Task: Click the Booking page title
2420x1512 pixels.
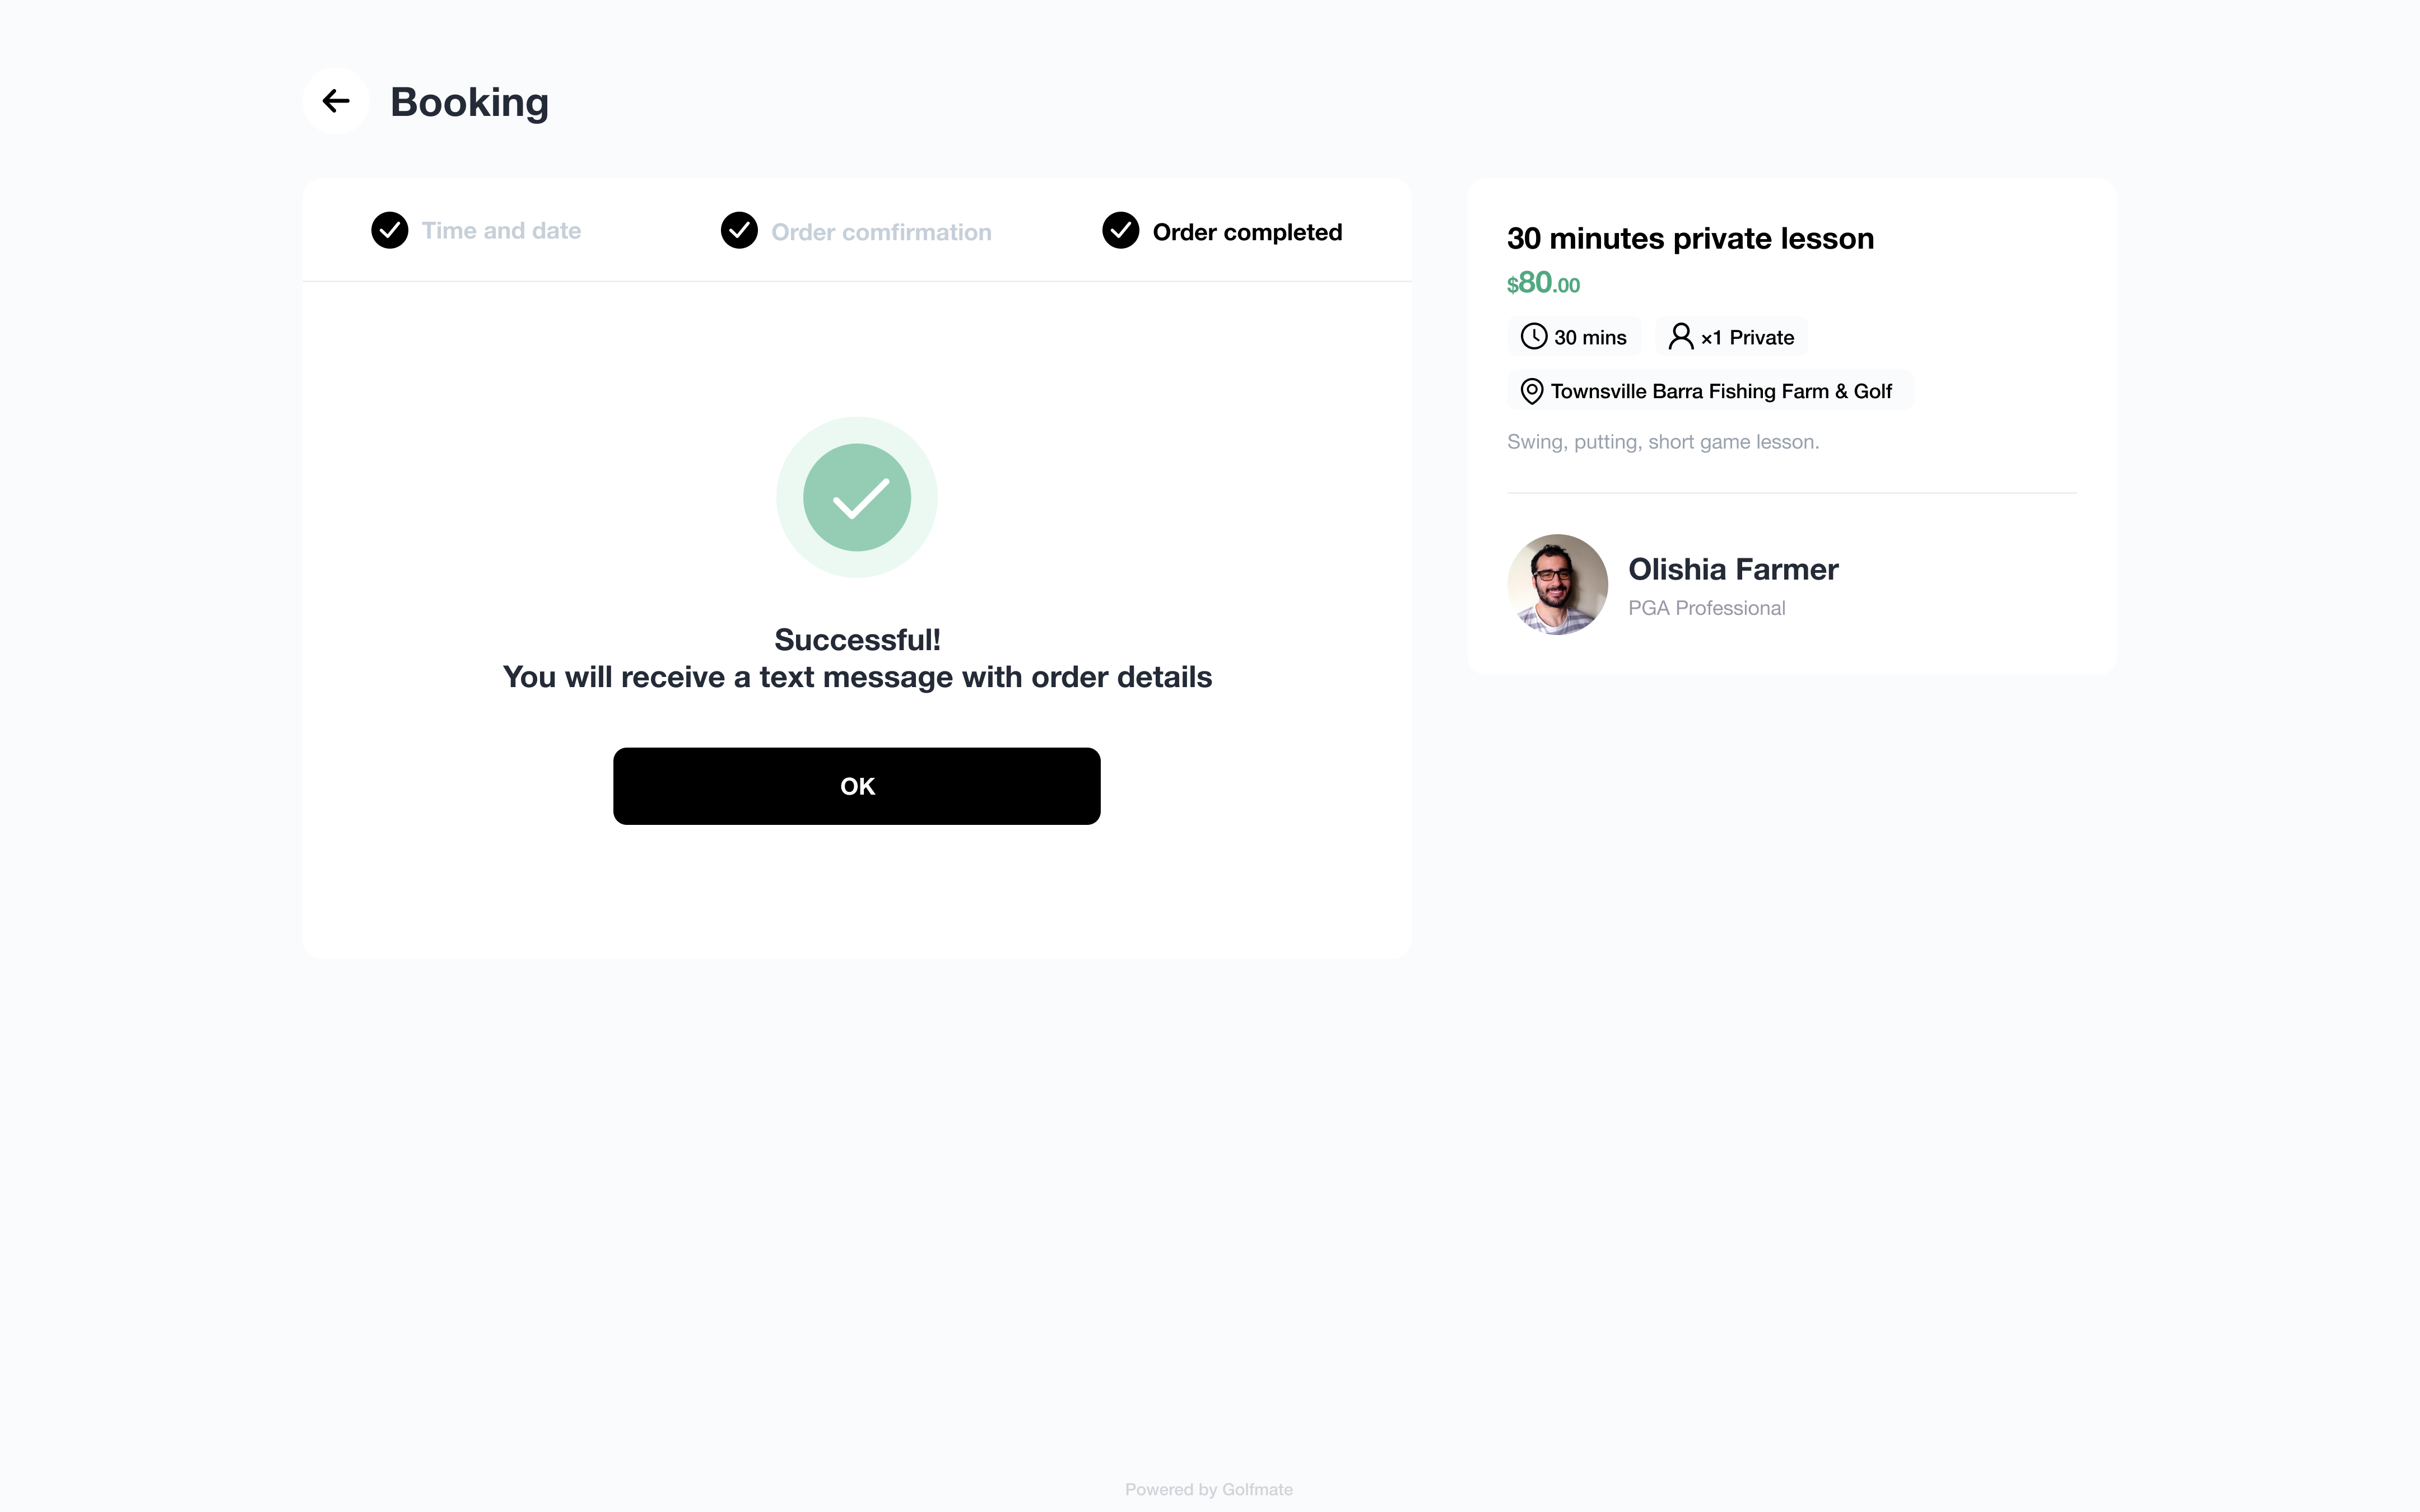Action: coord(469,102)
